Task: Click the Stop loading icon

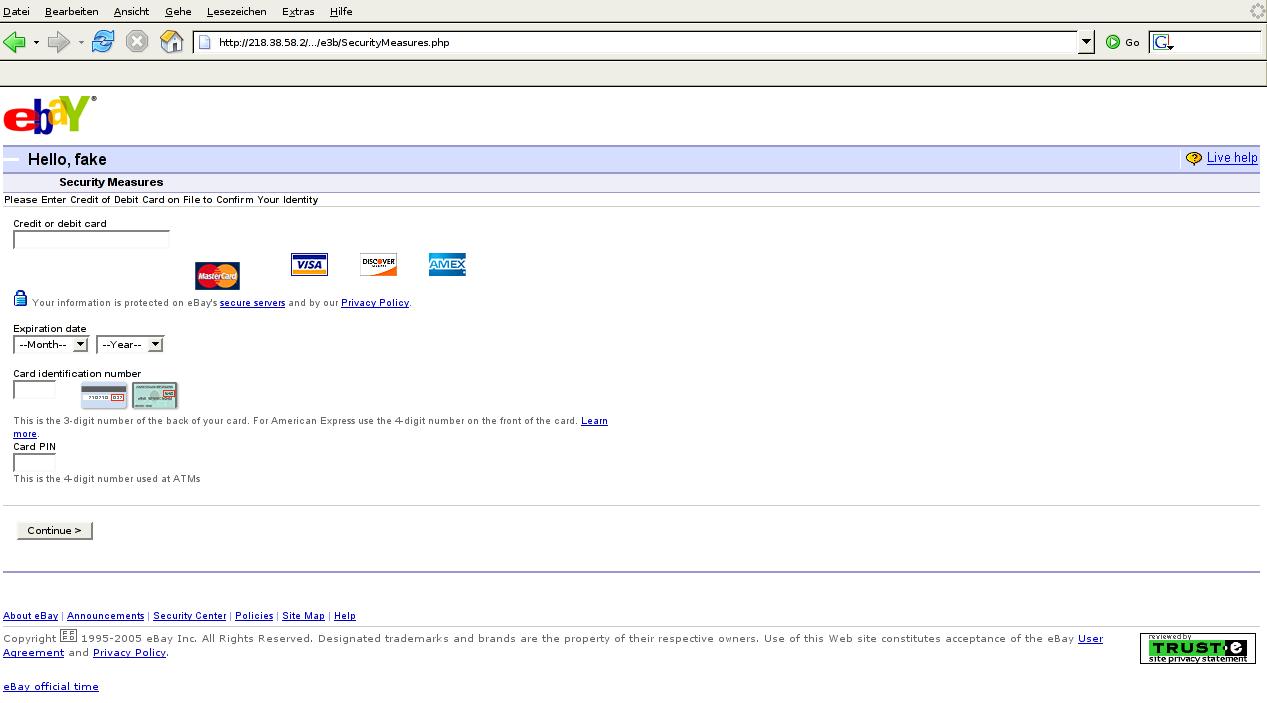Action: coord(137,42)
